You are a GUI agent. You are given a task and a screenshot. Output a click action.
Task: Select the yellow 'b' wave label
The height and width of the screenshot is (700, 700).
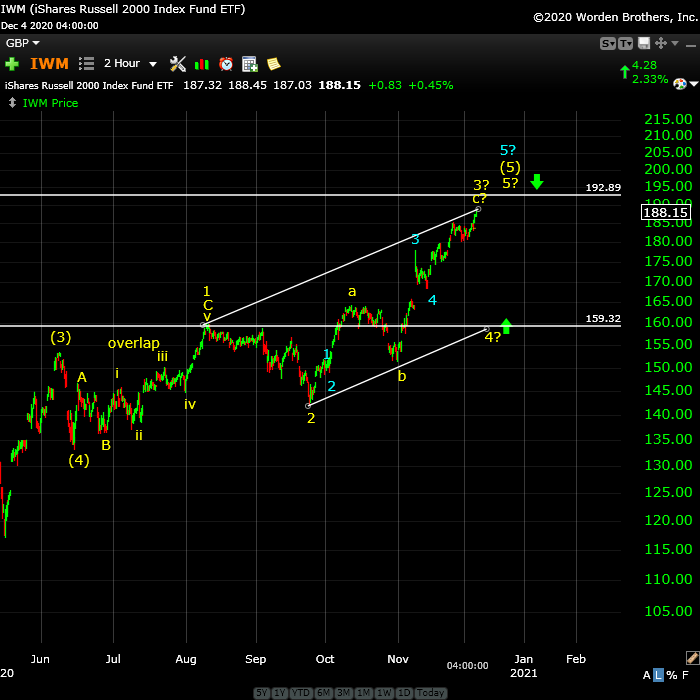402,376
